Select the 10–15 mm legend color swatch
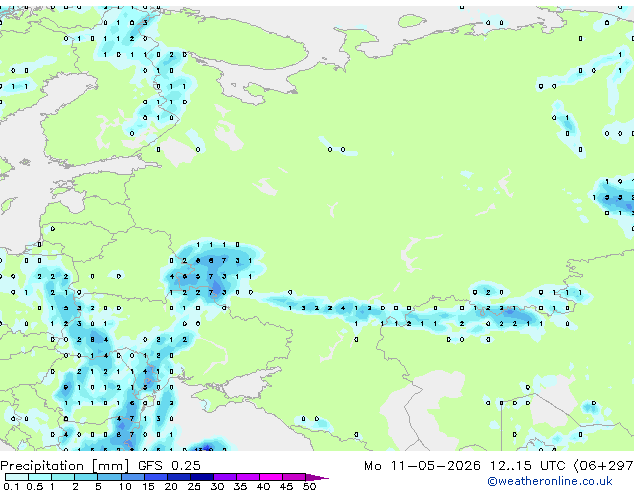This screenshot has width=634, height=490. point(133,477)
